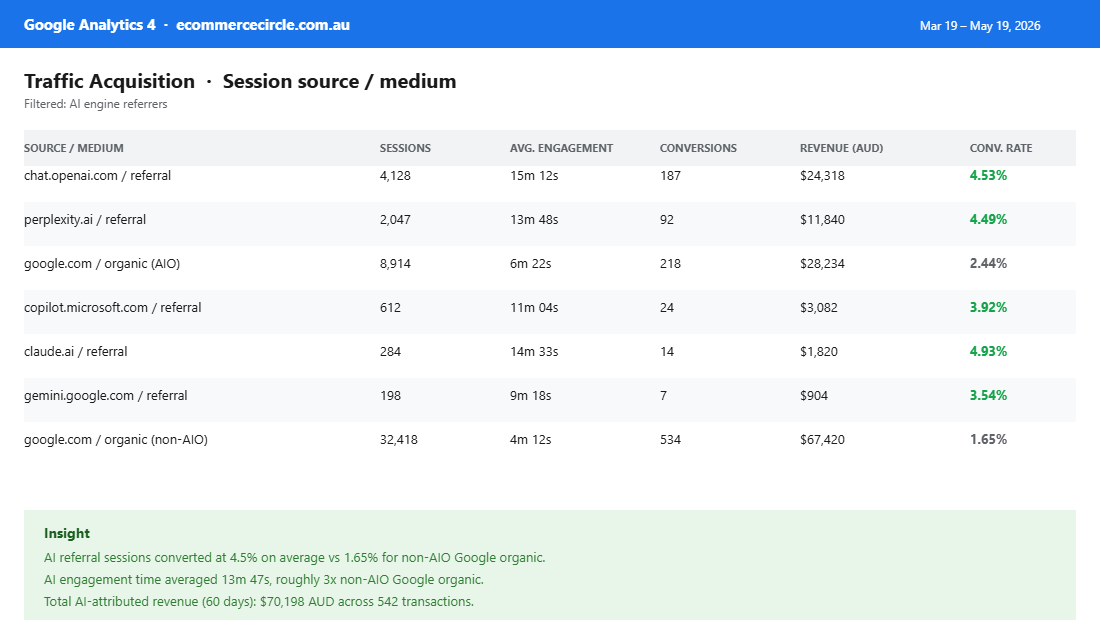
Task: Click the 6m 22s engagement value
Action: pyautogui.click(x=530, y=264)
